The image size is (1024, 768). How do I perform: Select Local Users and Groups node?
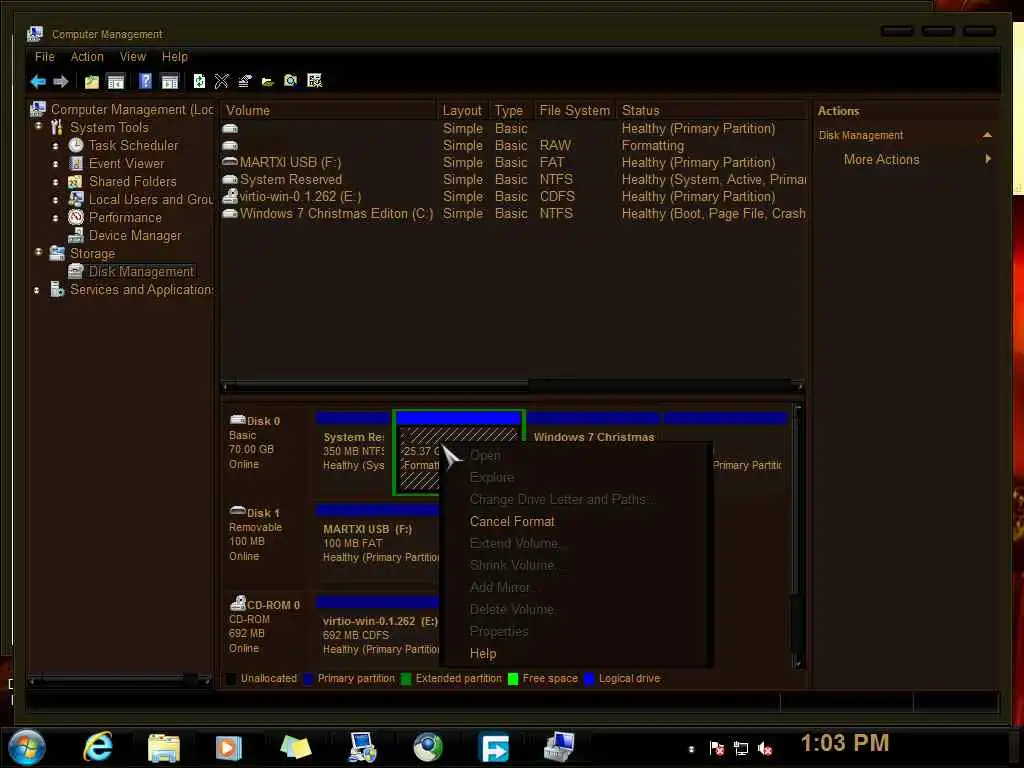point(151,200)
